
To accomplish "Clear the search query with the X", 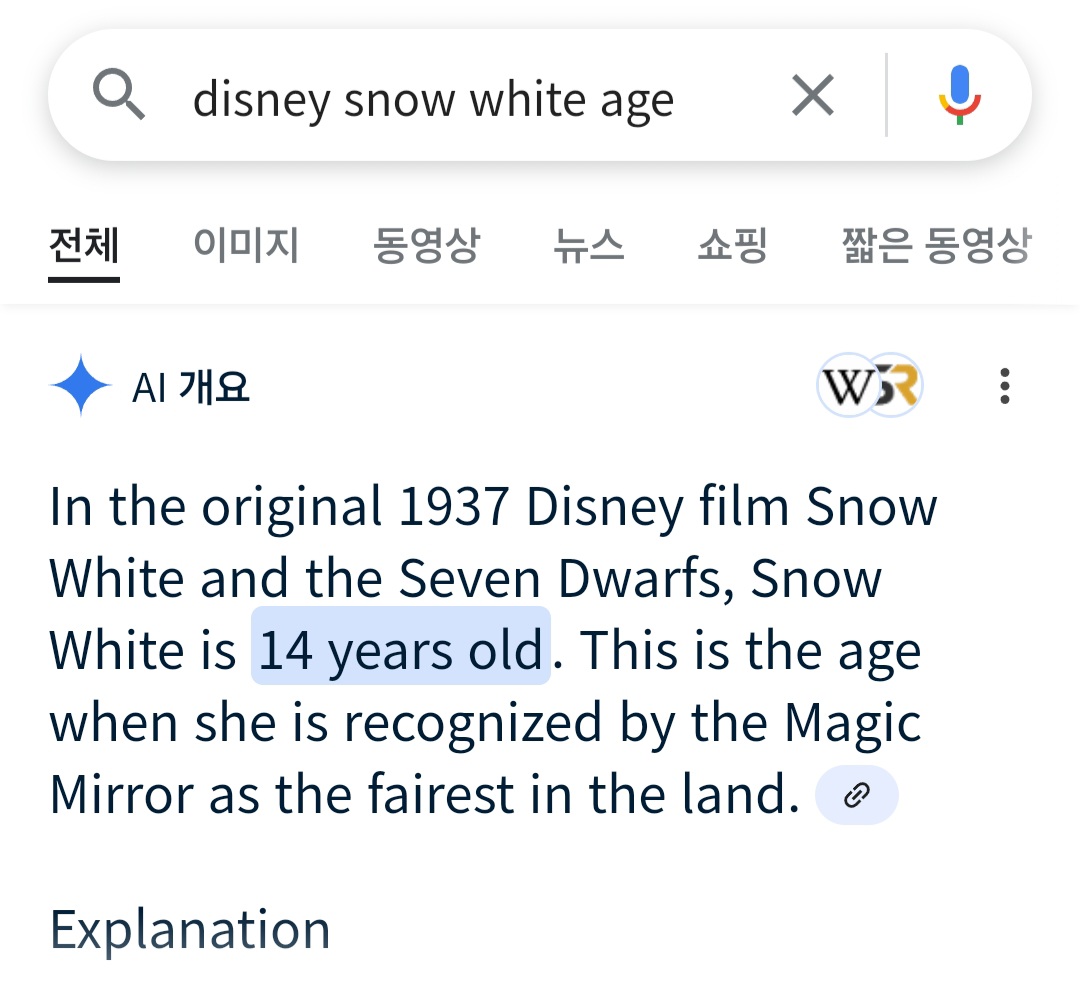I will pyautogui.click(x=812, y=97).
